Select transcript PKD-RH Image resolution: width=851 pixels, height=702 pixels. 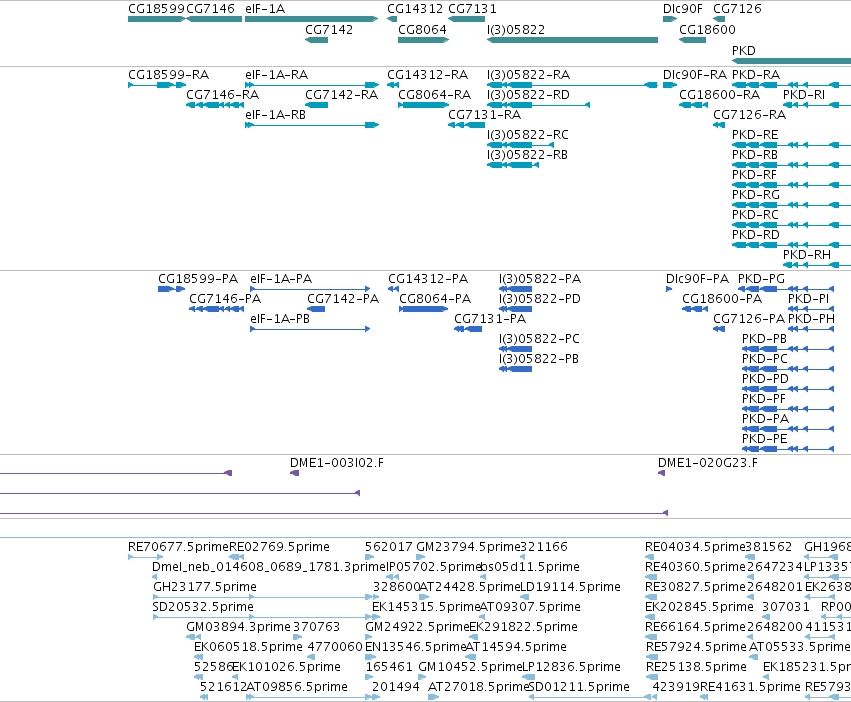pyautogui.click(x=806, y=255)
